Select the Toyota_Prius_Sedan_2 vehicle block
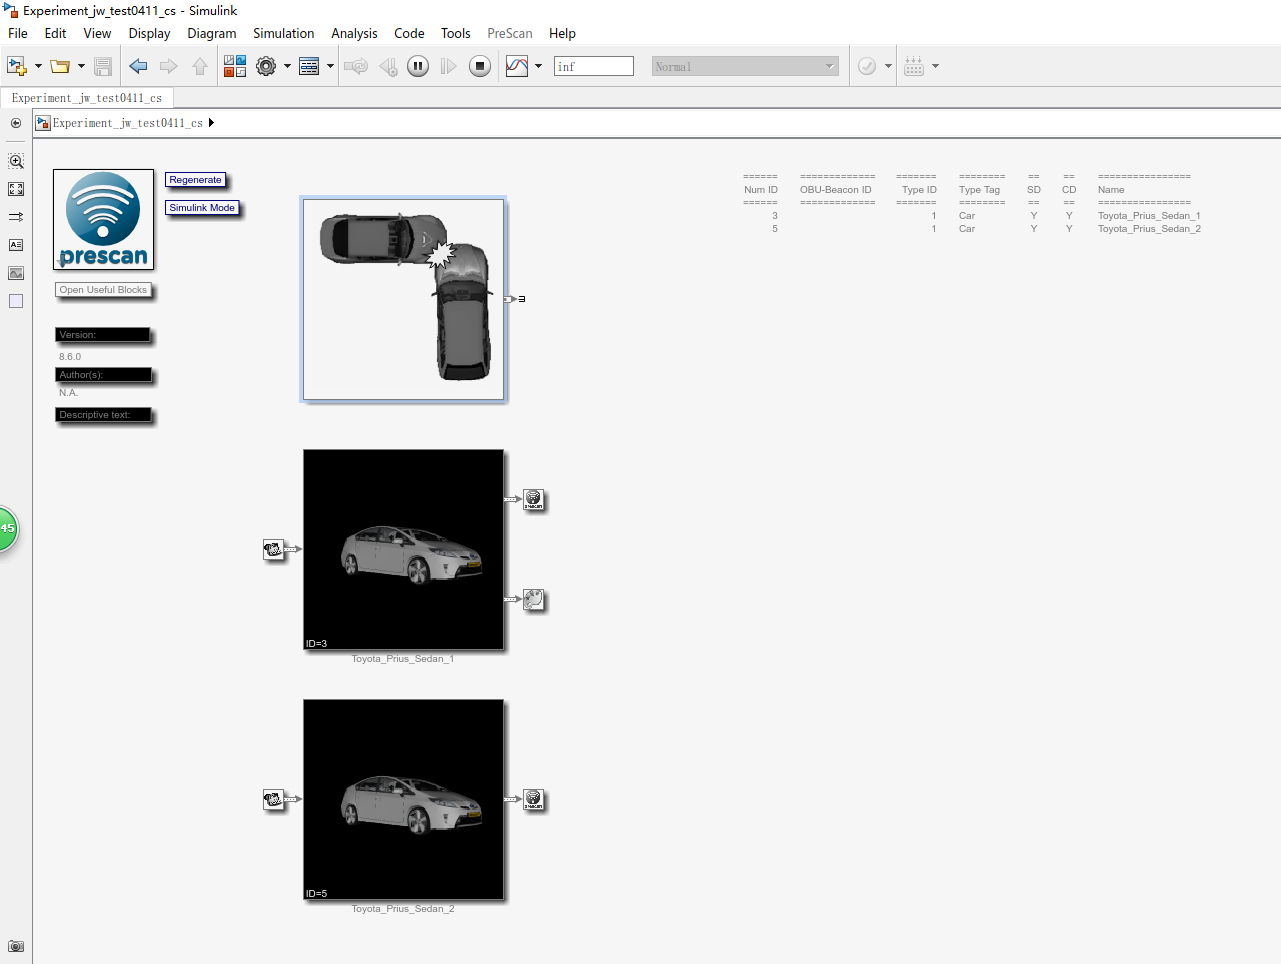This screenshot has width=1281, height=964. point(404,800)
